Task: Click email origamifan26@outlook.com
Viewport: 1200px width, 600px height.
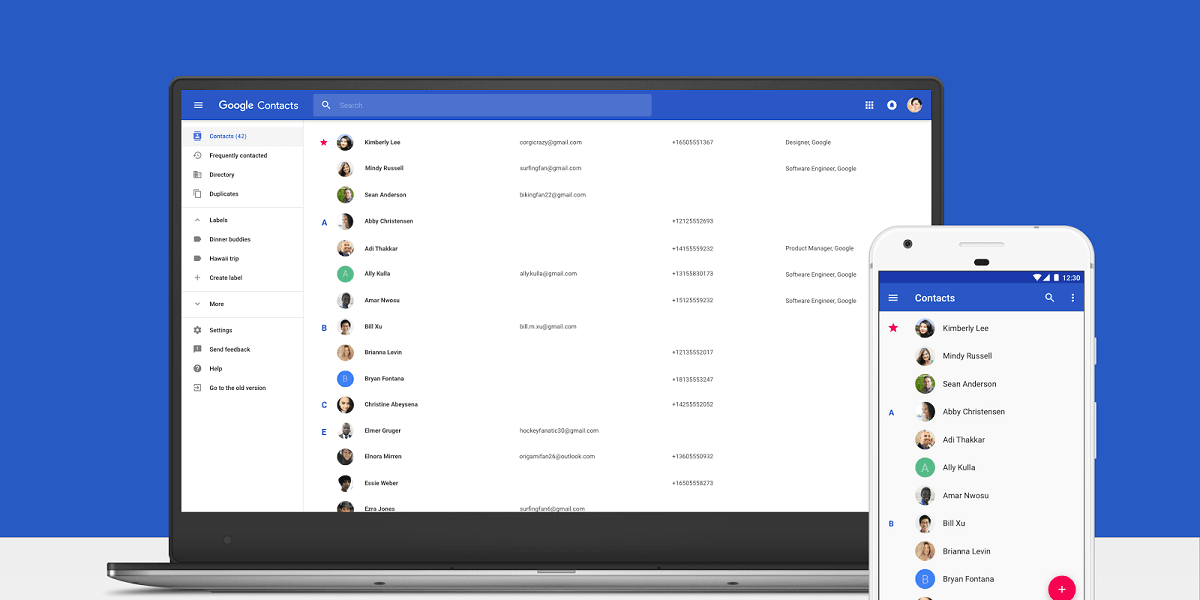Action: tap(557, 457)
